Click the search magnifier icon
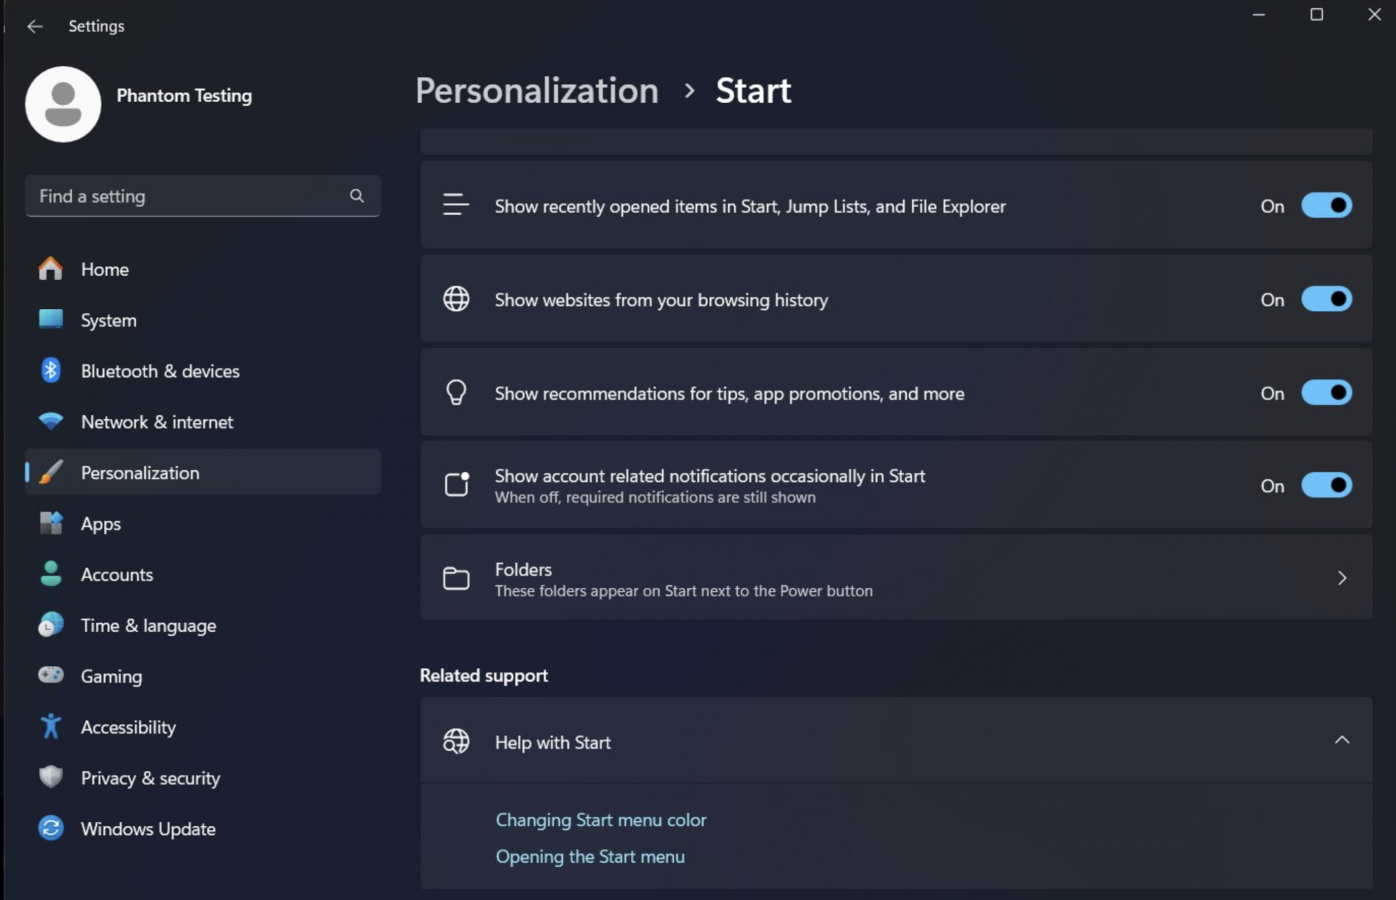1396x900 pixels. click(x=357, y=196)
